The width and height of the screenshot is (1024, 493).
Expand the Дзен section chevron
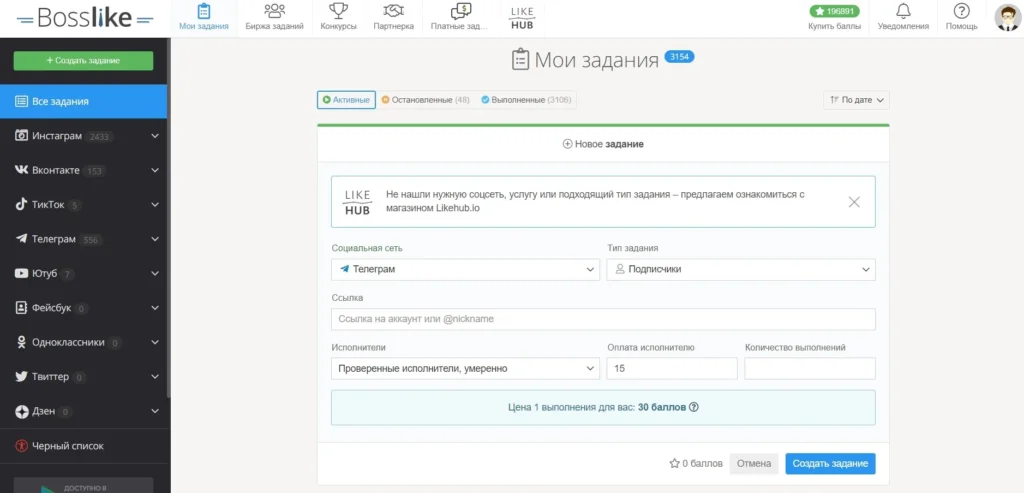click(x=155, y=411)
